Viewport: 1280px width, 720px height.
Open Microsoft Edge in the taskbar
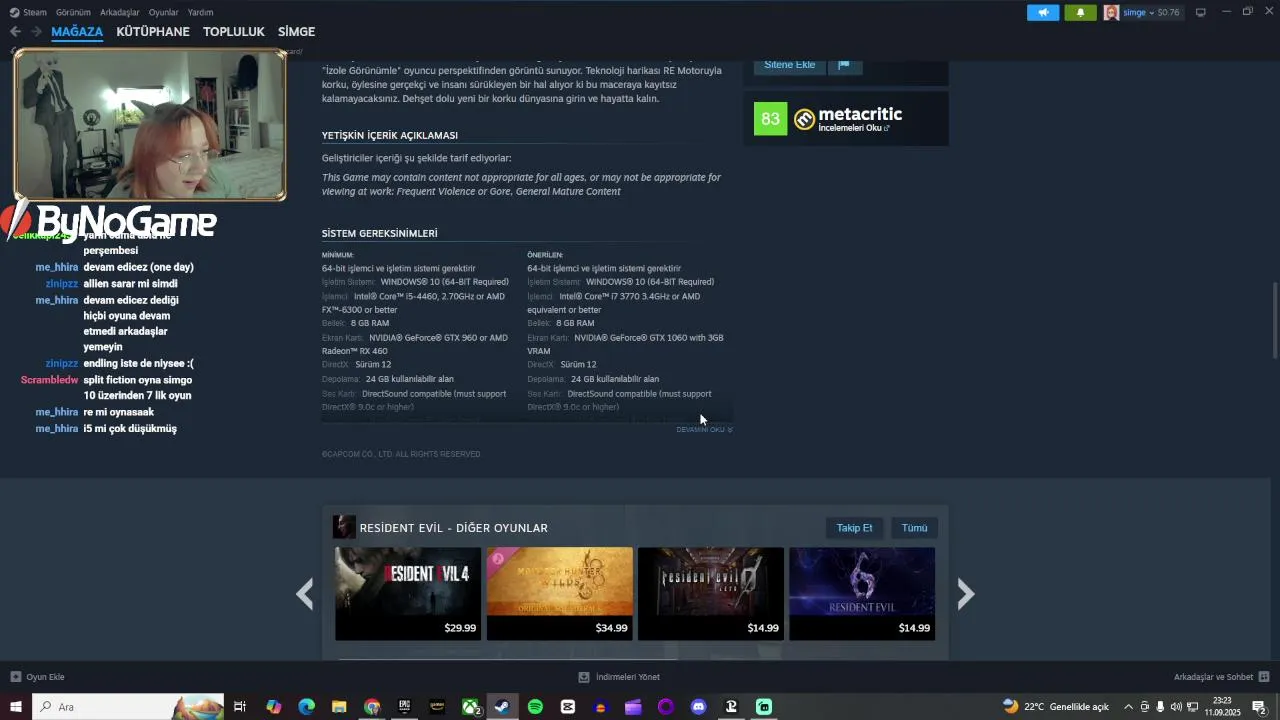click(x=306, y=707)
